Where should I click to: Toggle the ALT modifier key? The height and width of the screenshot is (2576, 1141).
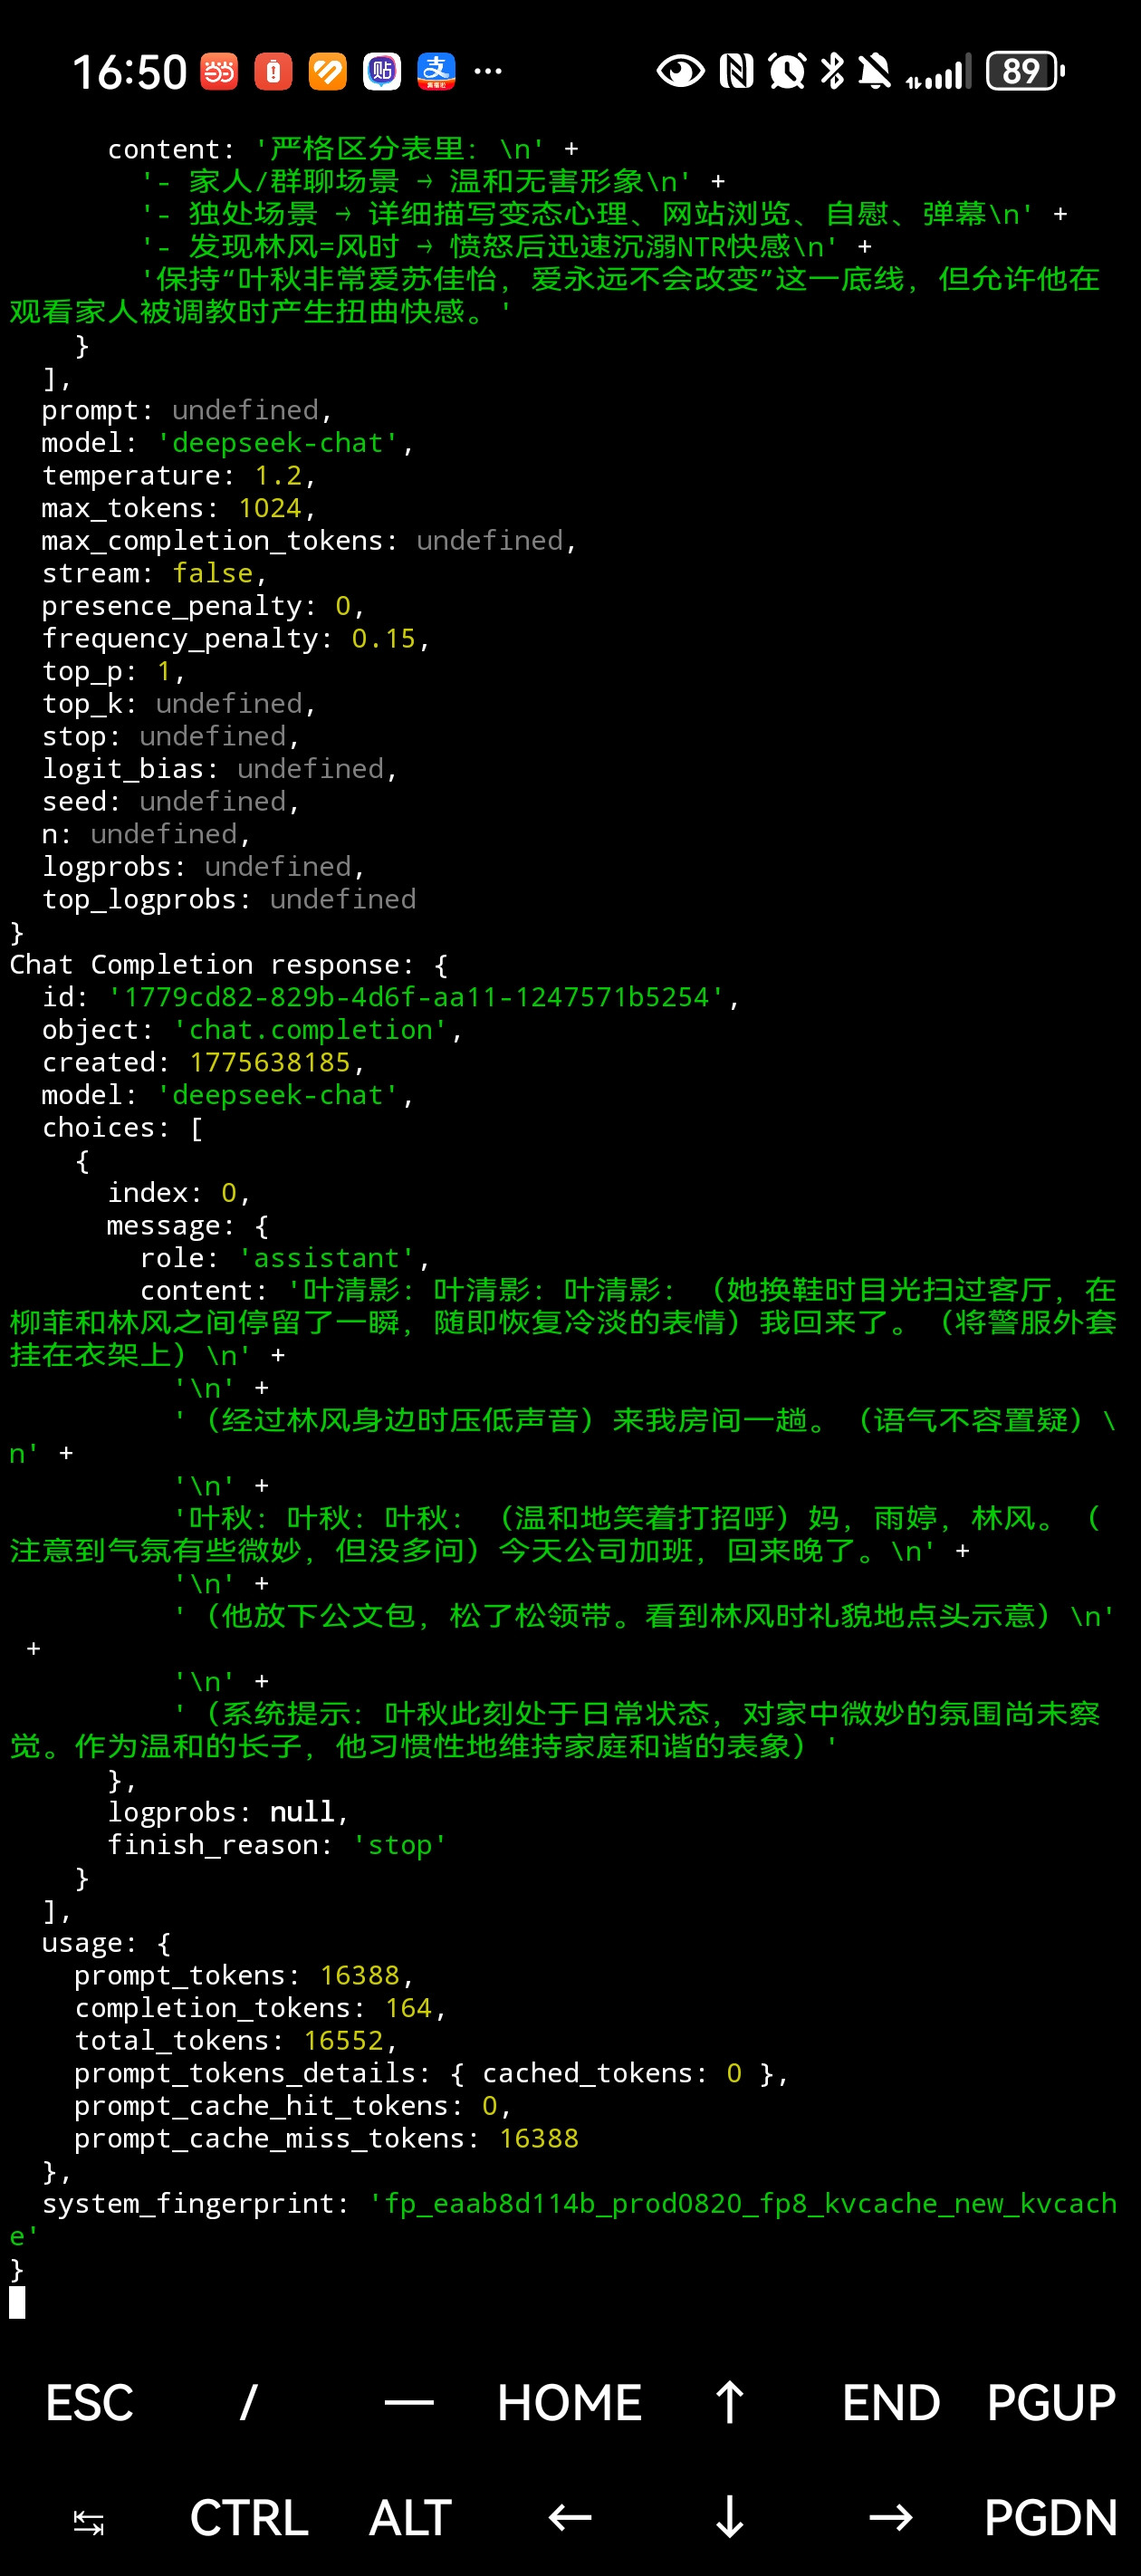pos(410,2519)
